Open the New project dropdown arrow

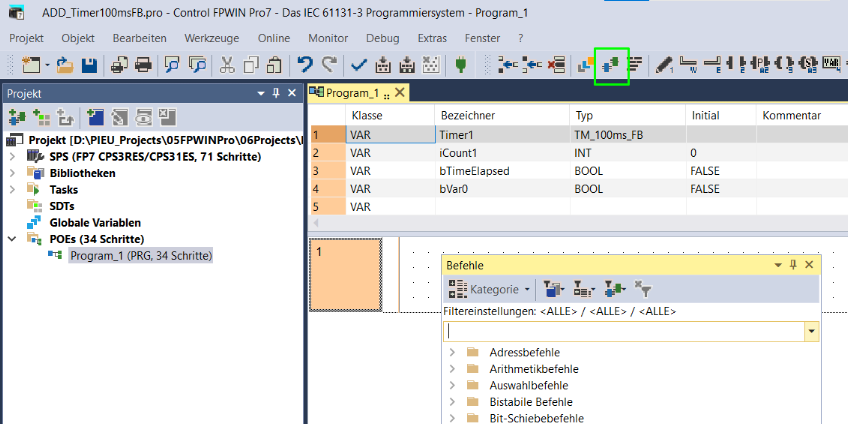pyautogui.click(x=47, y=65)
